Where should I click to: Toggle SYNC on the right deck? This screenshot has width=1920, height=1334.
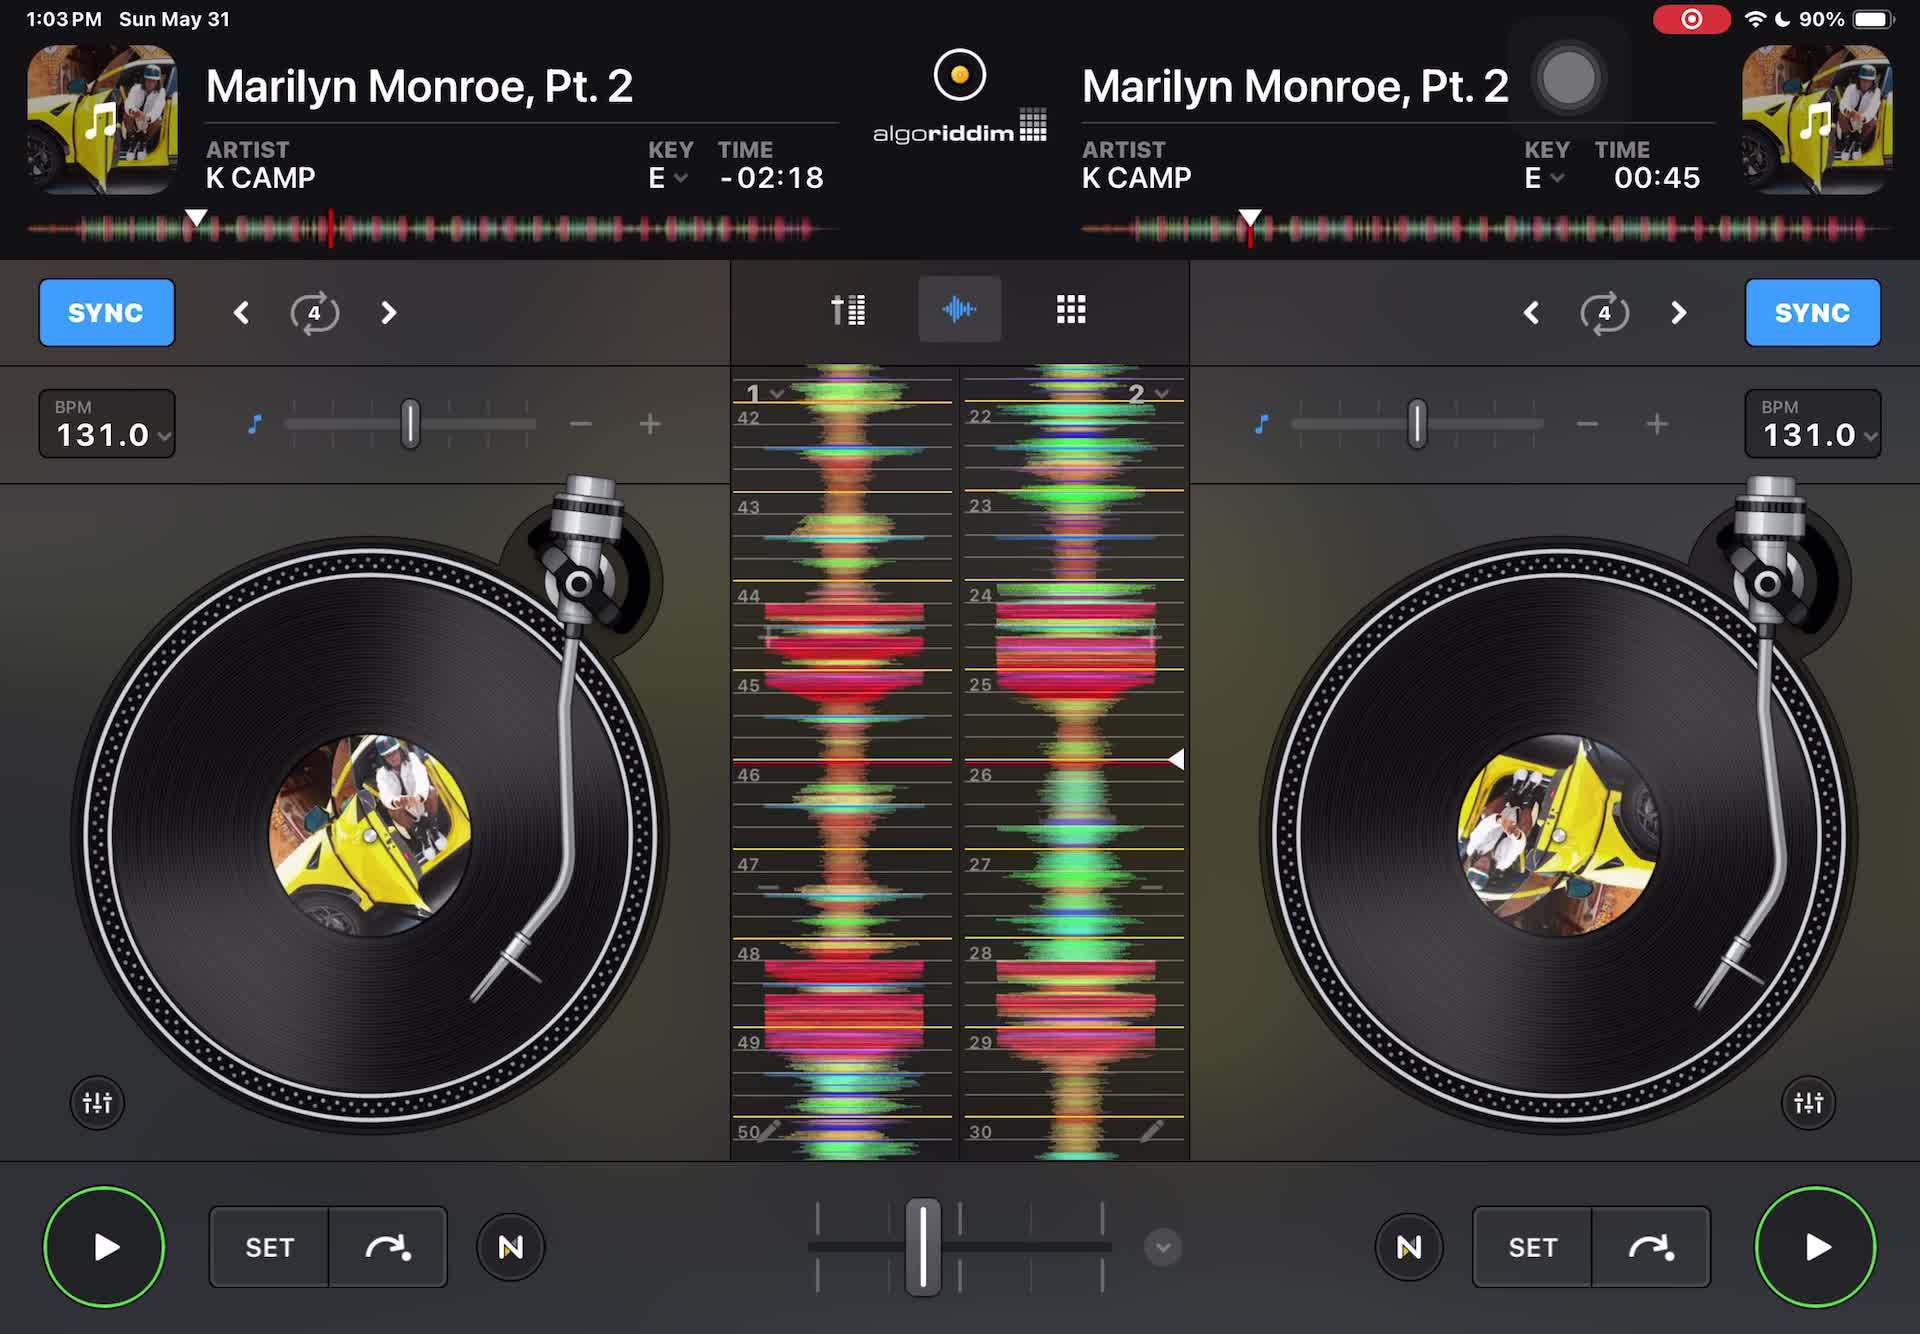coord(1812,313)
